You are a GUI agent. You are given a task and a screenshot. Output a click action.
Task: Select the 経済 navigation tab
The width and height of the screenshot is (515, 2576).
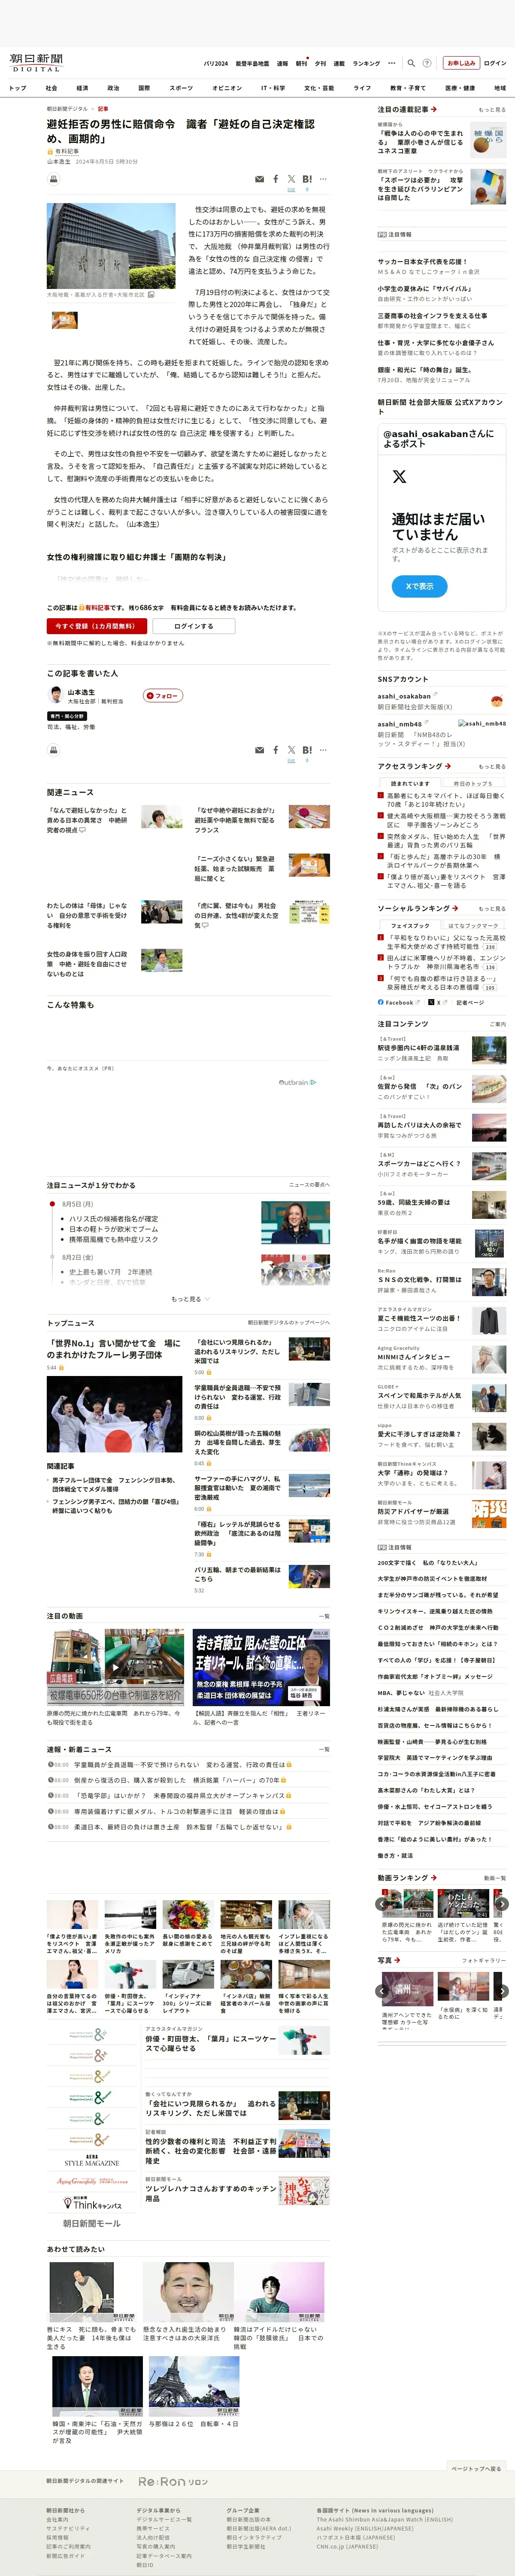point(82,88)
